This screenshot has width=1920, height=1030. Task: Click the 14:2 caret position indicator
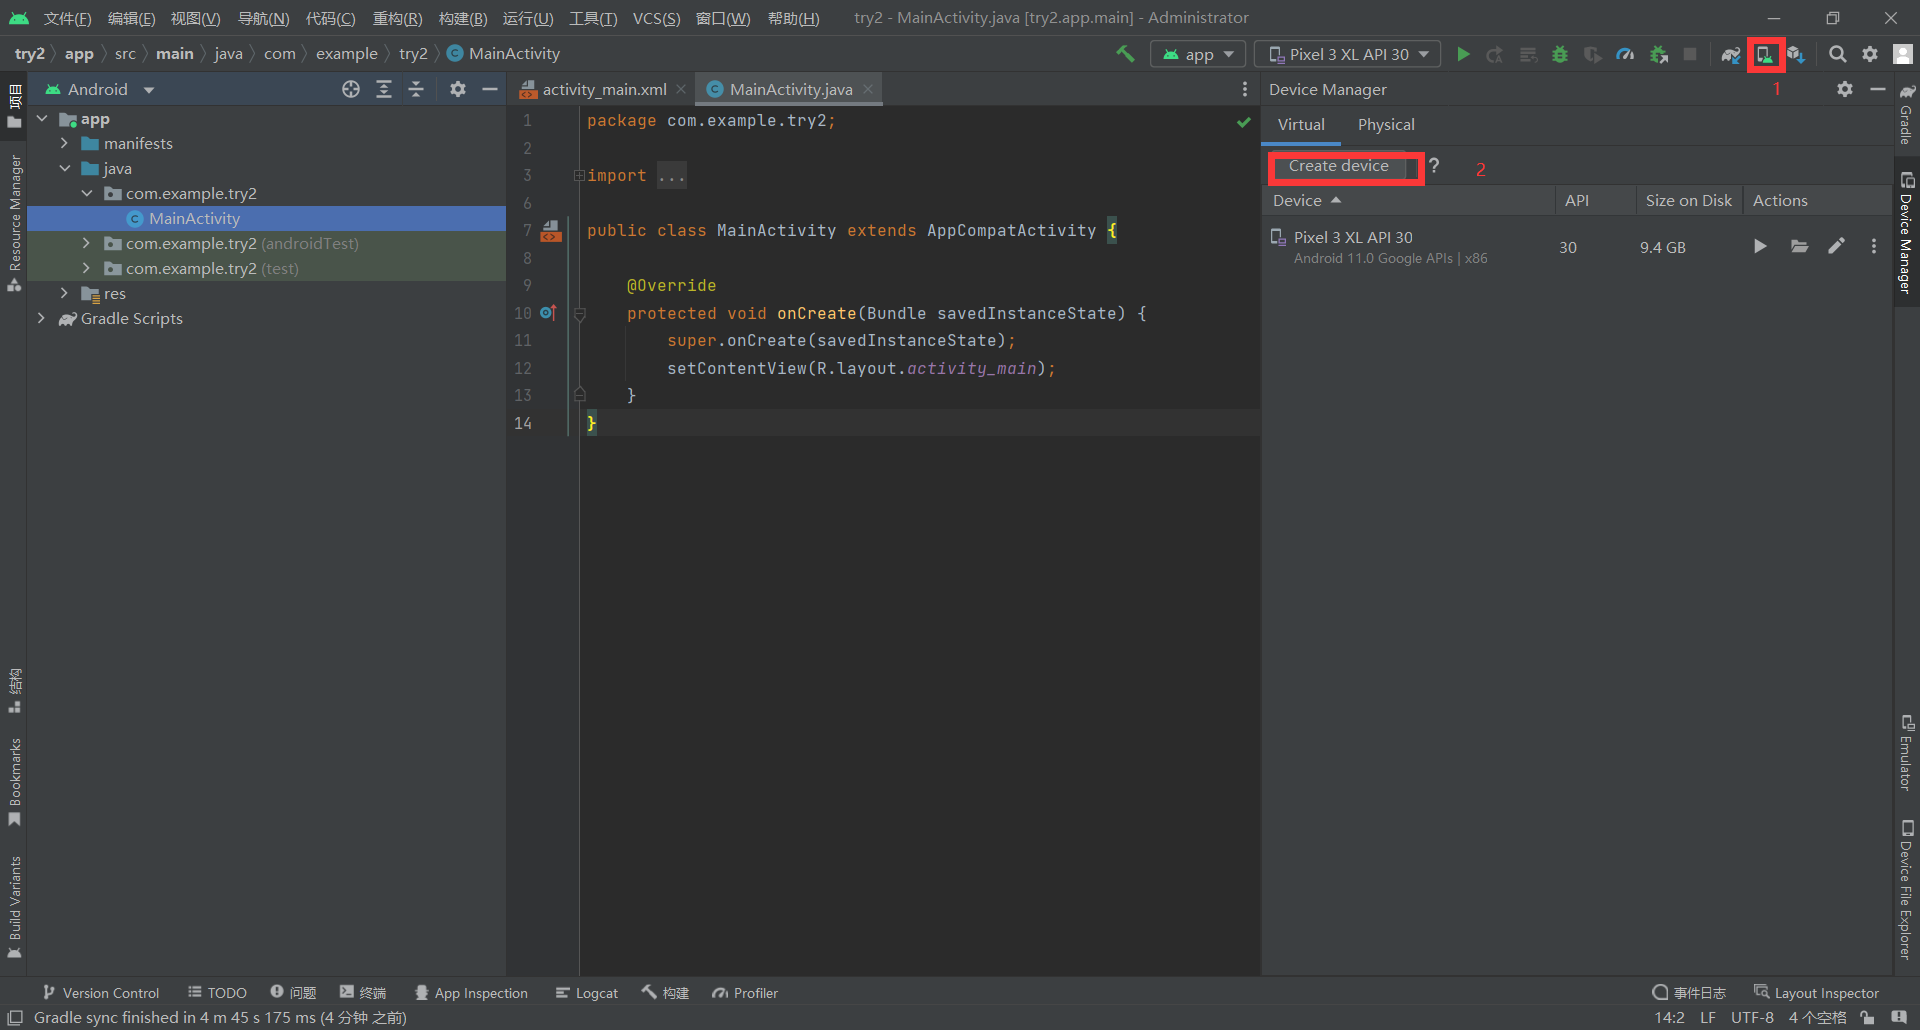(x=1669, y=1018)
